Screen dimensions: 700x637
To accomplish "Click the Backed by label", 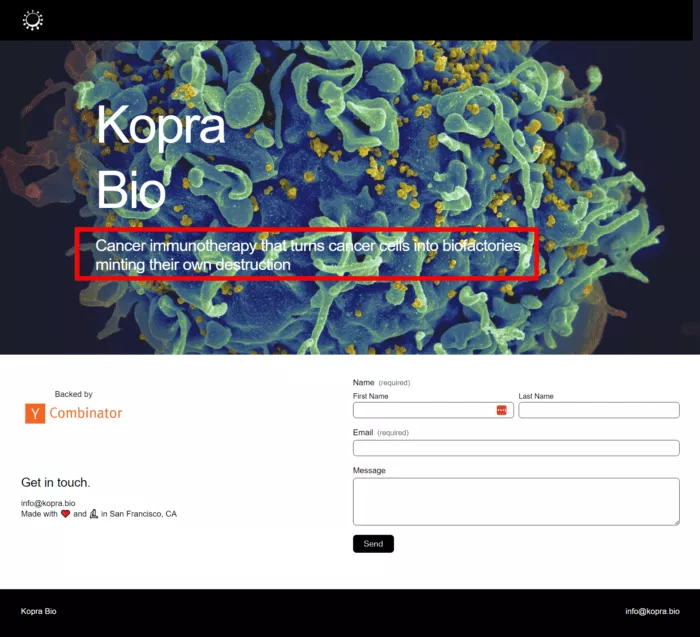I will point(74,394).
